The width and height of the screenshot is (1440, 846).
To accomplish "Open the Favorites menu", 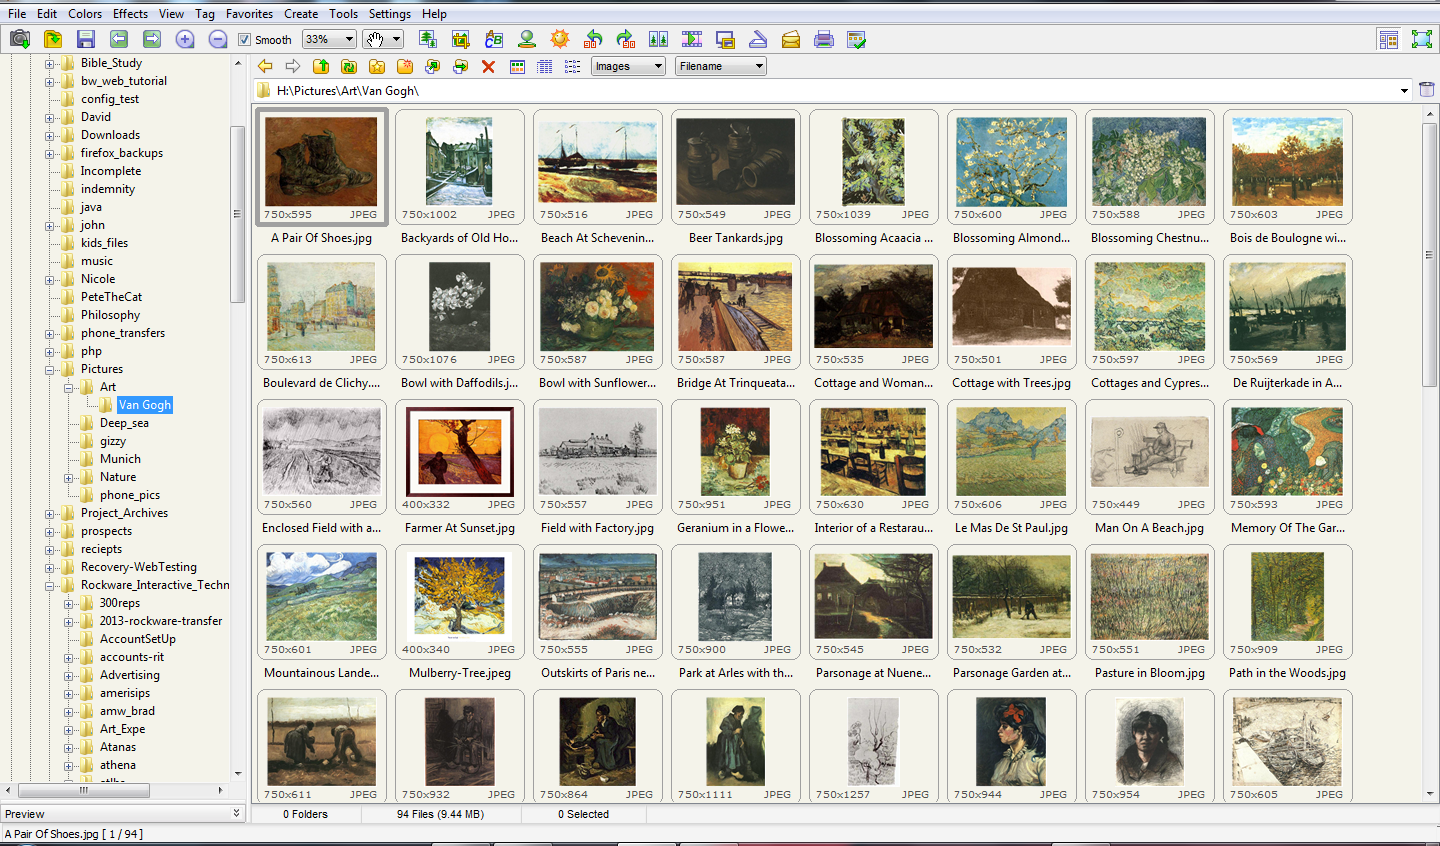I will 249,13.
